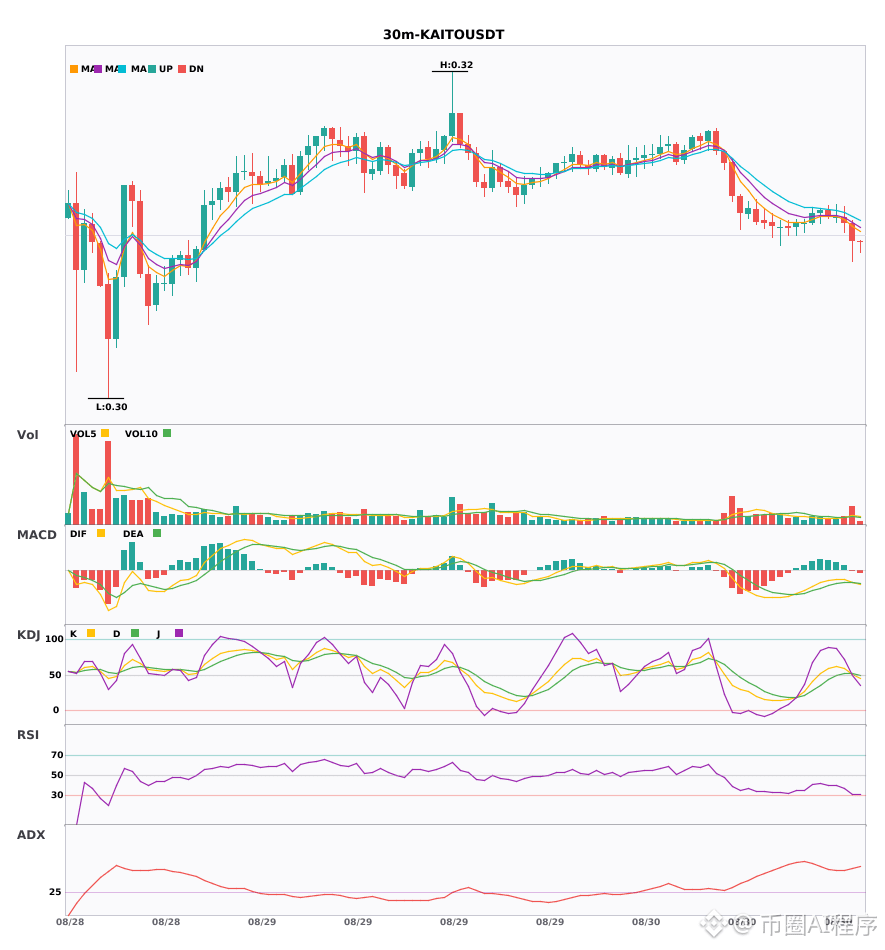Toggle the teal UP candle legend marker
The image size is (885, 950).
[152, 69]
